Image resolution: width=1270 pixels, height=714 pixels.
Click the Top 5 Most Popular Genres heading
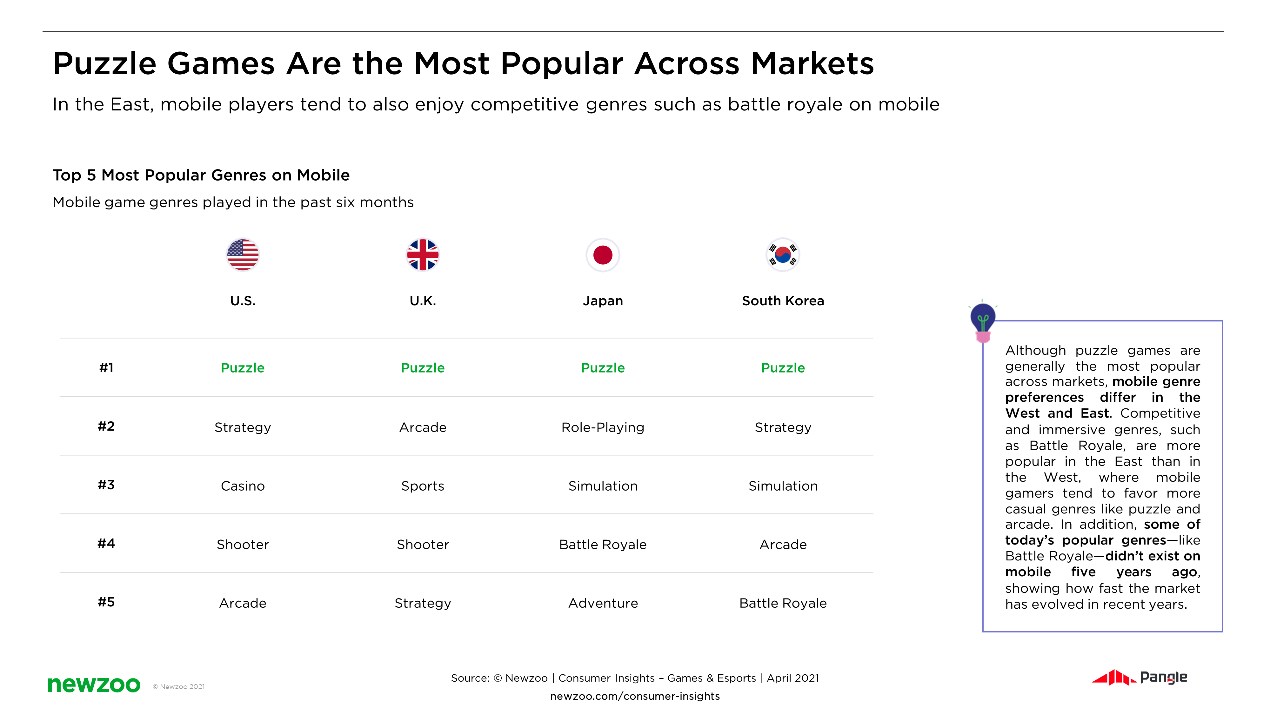(201, 175)
